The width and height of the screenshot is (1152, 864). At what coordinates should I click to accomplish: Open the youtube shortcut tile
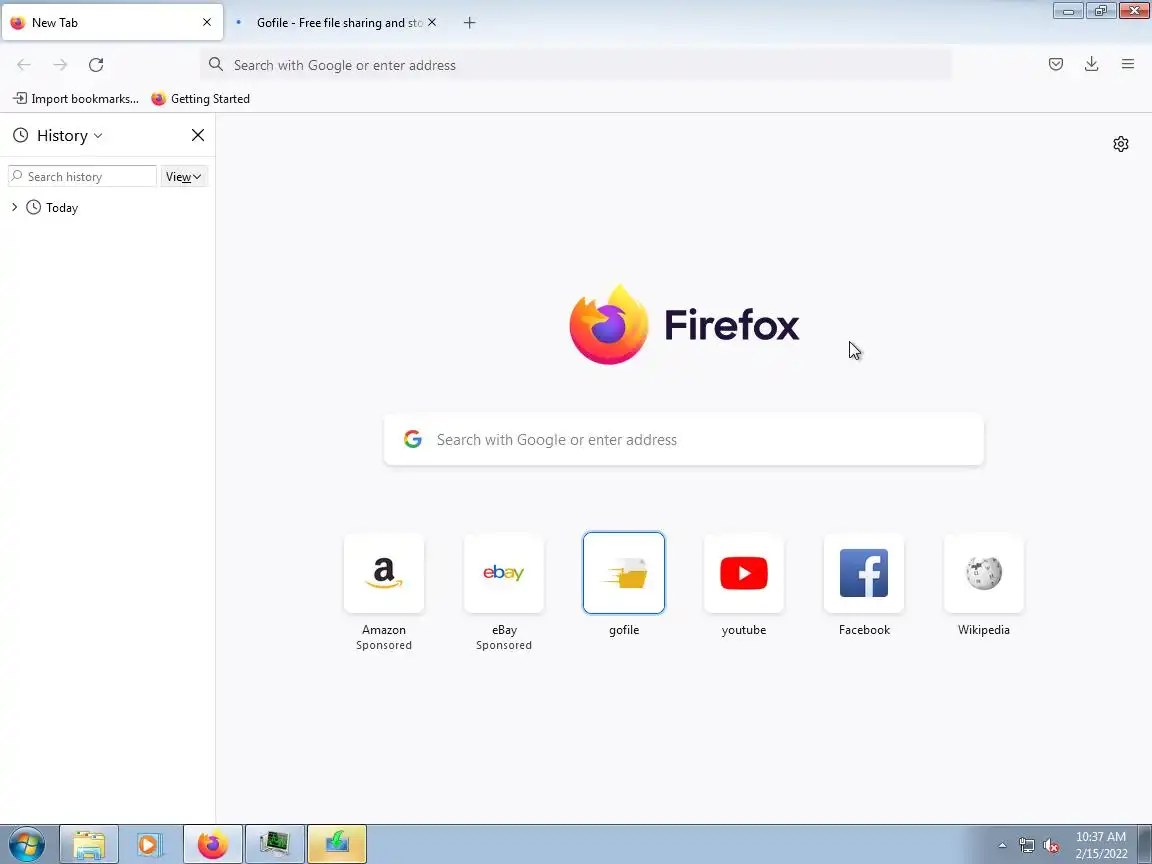pos(744,573)
